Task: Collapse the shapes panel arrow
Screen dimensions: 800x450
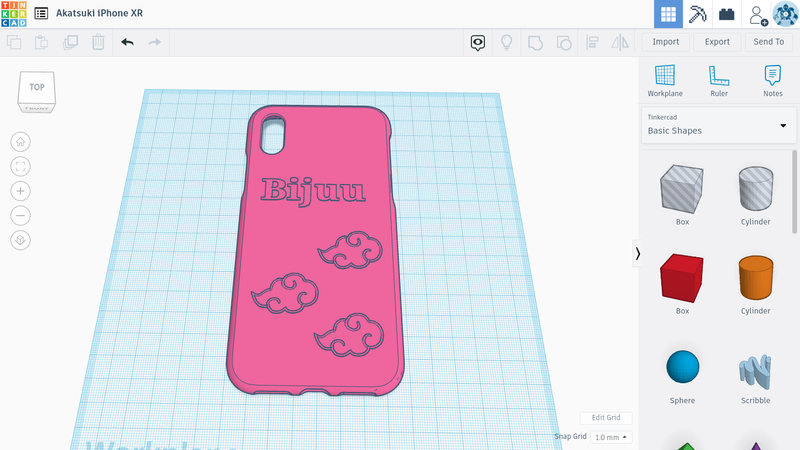Action: (x=637, y=254)
